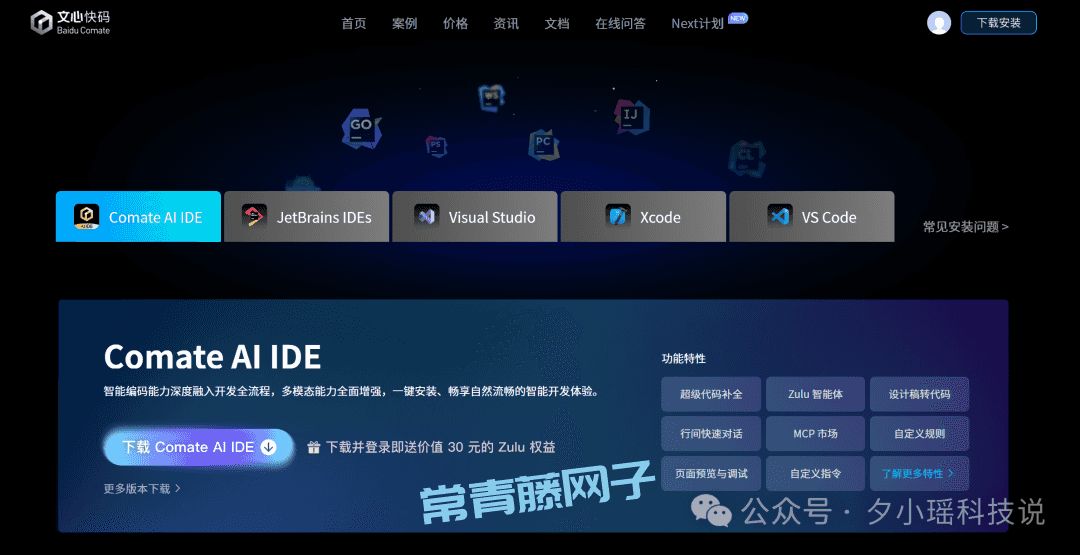Click the 智能编码能力深度融入 description text
The width and height of the screenshot is (1080, 555).
pos(351,392)
